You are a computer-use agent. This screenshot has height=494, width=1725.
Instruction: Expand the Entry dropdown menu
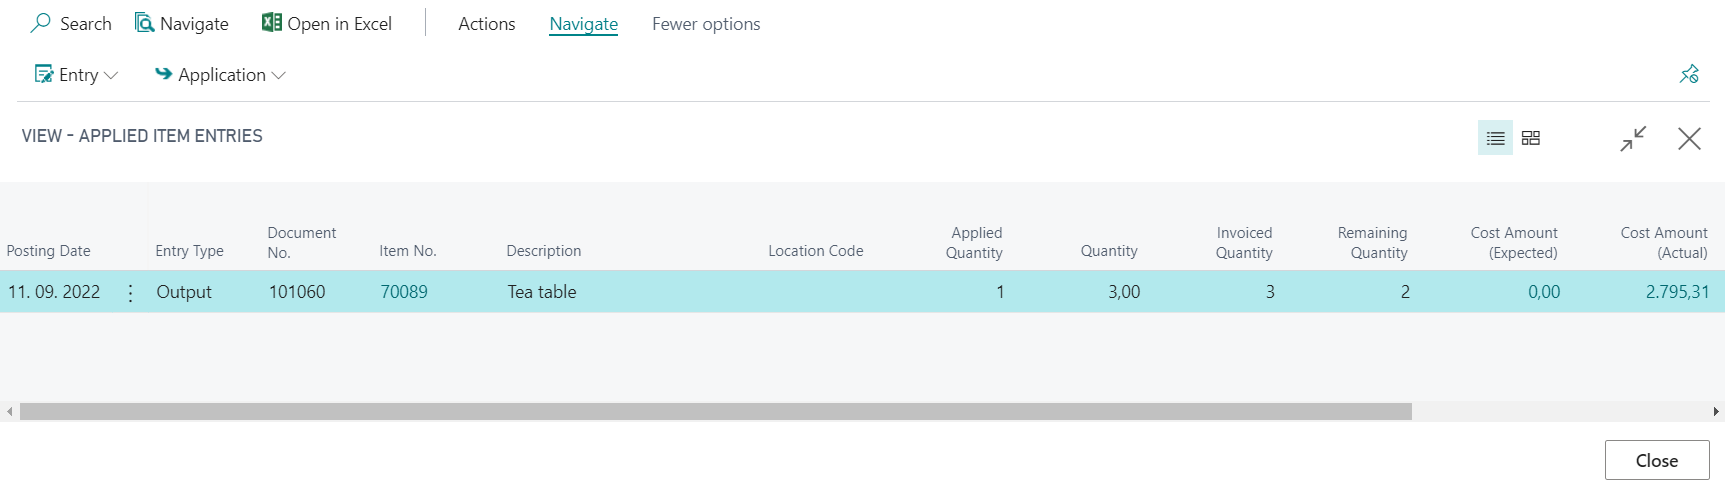77,75
